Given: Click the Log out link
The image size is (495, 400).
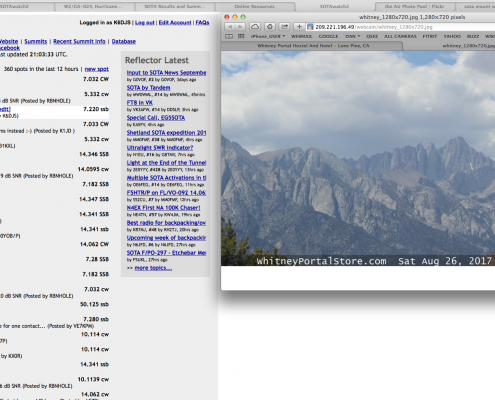Looking at the screenshot, I should [145, 23].
